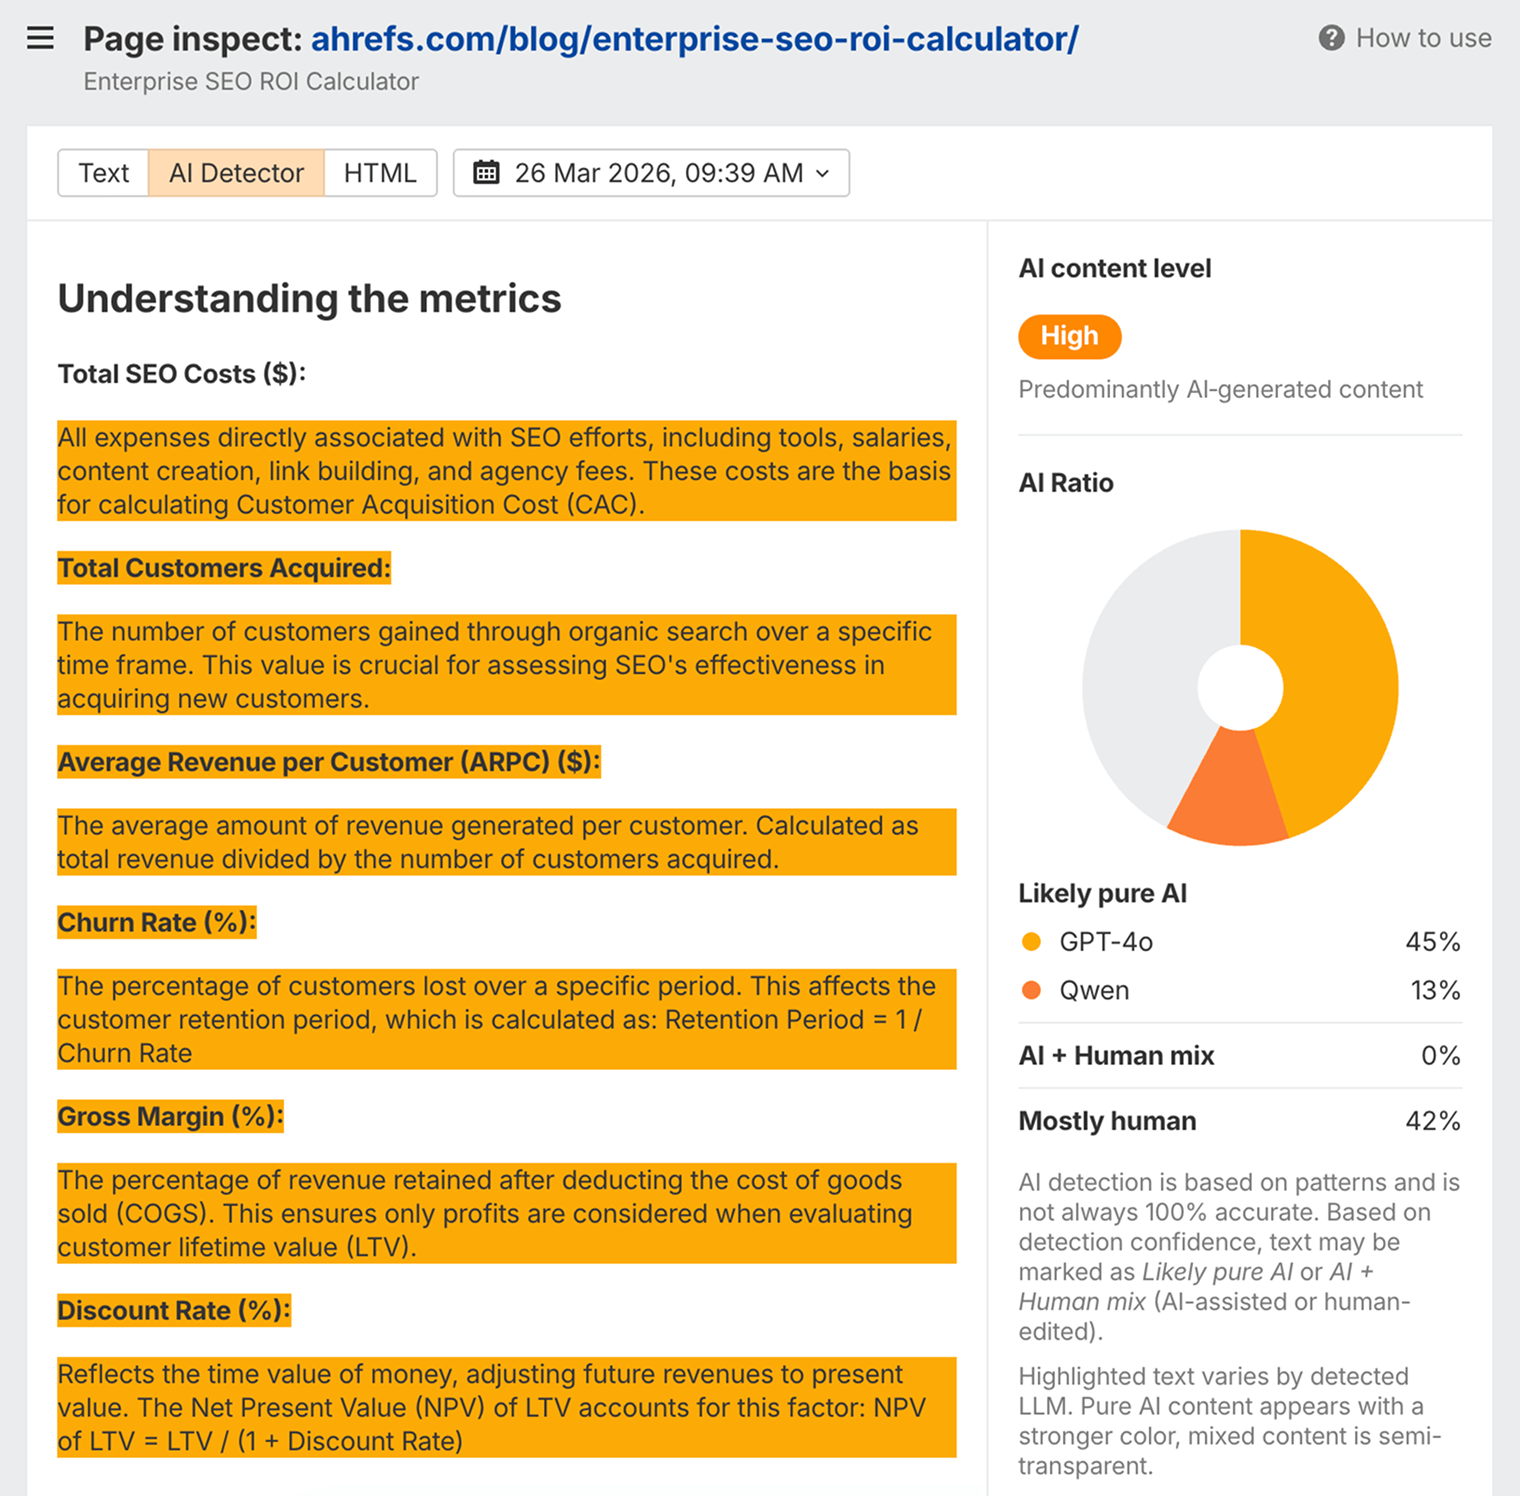The width and height of the screenshot is (1520, 1496).
Task: Click the orange Qwen legend dot
Action: (x=1029, y=990)
